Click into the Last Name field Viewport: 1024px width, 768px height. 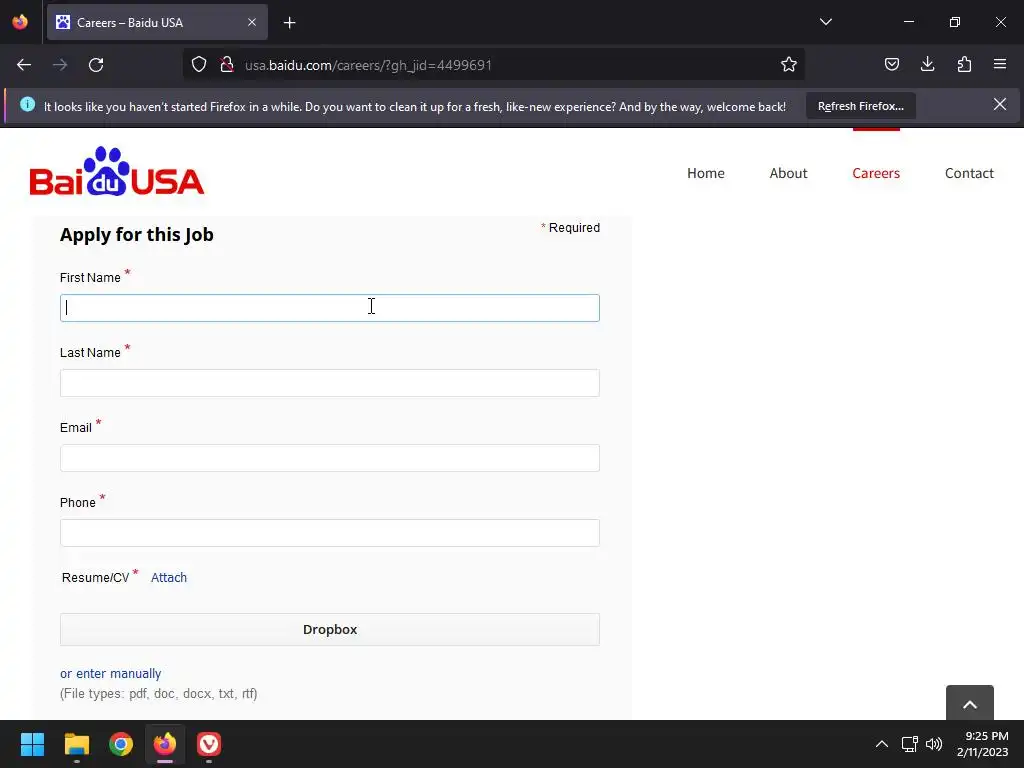point(330,383)
